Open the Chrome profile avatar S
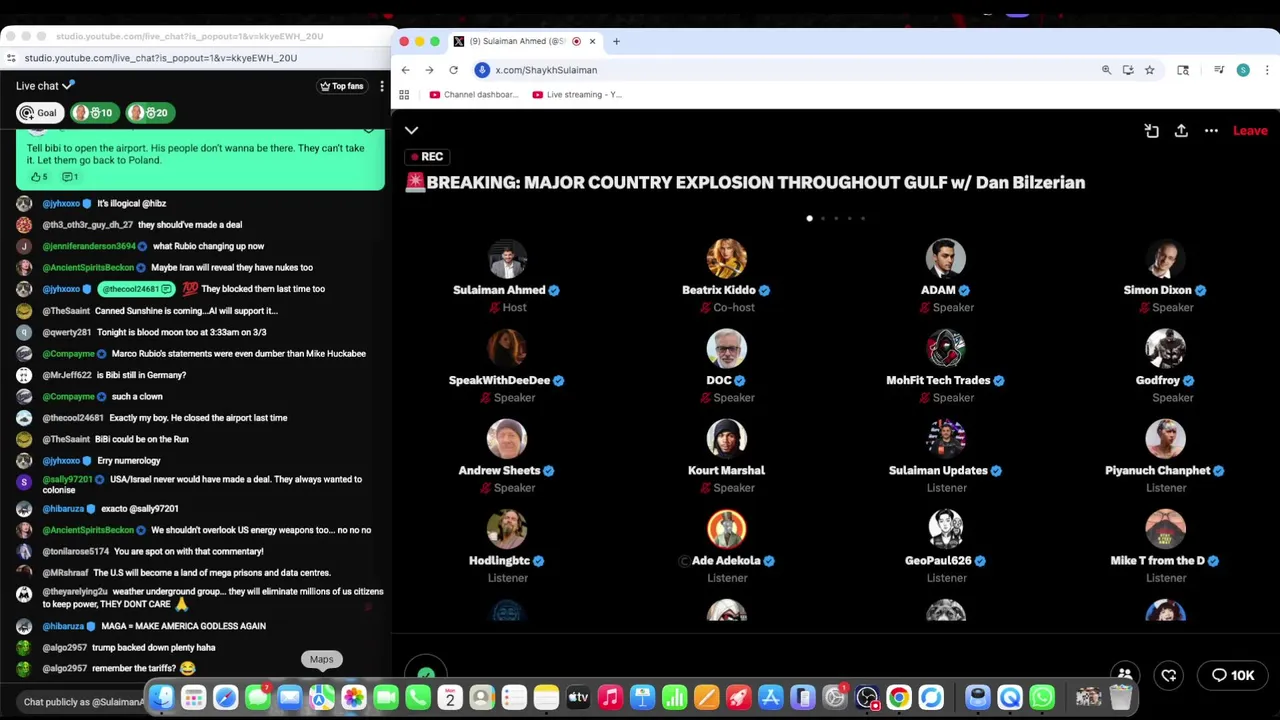This screenshot has width=1280, height=720. (x=1243, y=70)
